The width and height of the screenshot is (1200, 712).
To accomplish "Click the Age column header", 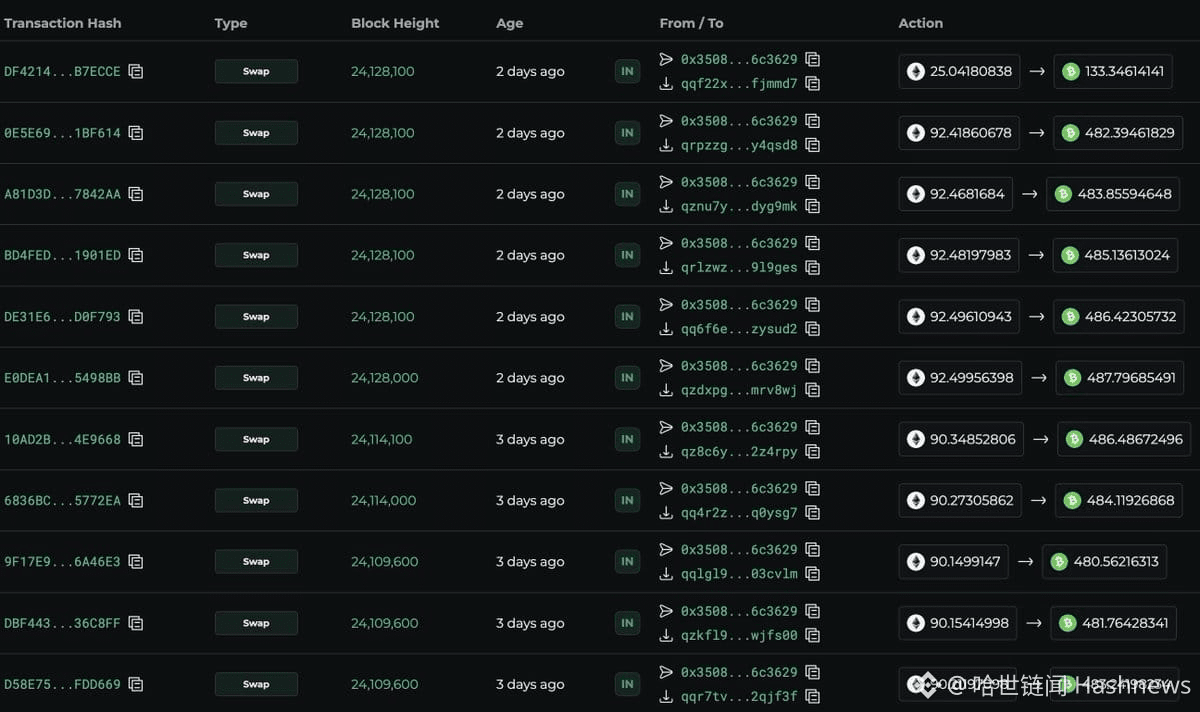I will pos(509,23).
